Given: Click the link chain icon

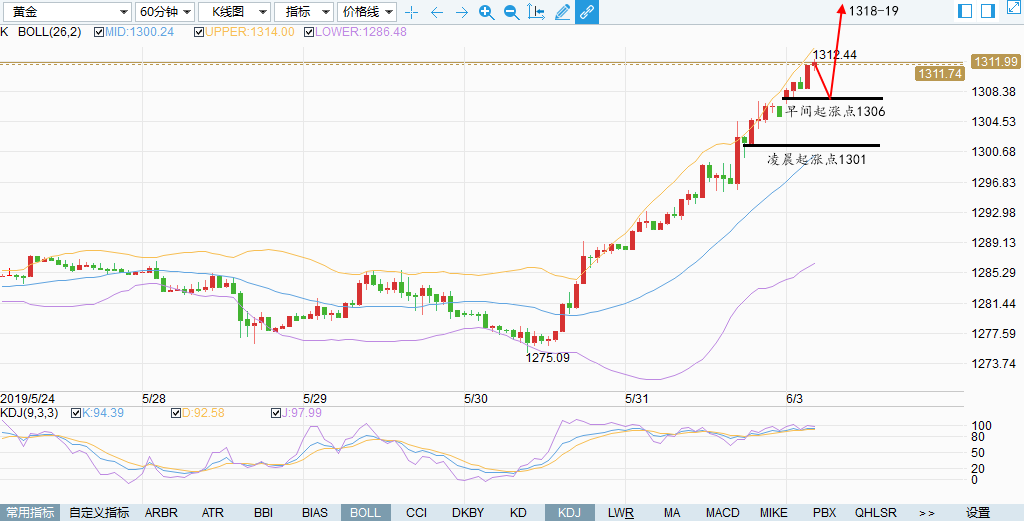Looking at the screenshot, I should [587, 12].
